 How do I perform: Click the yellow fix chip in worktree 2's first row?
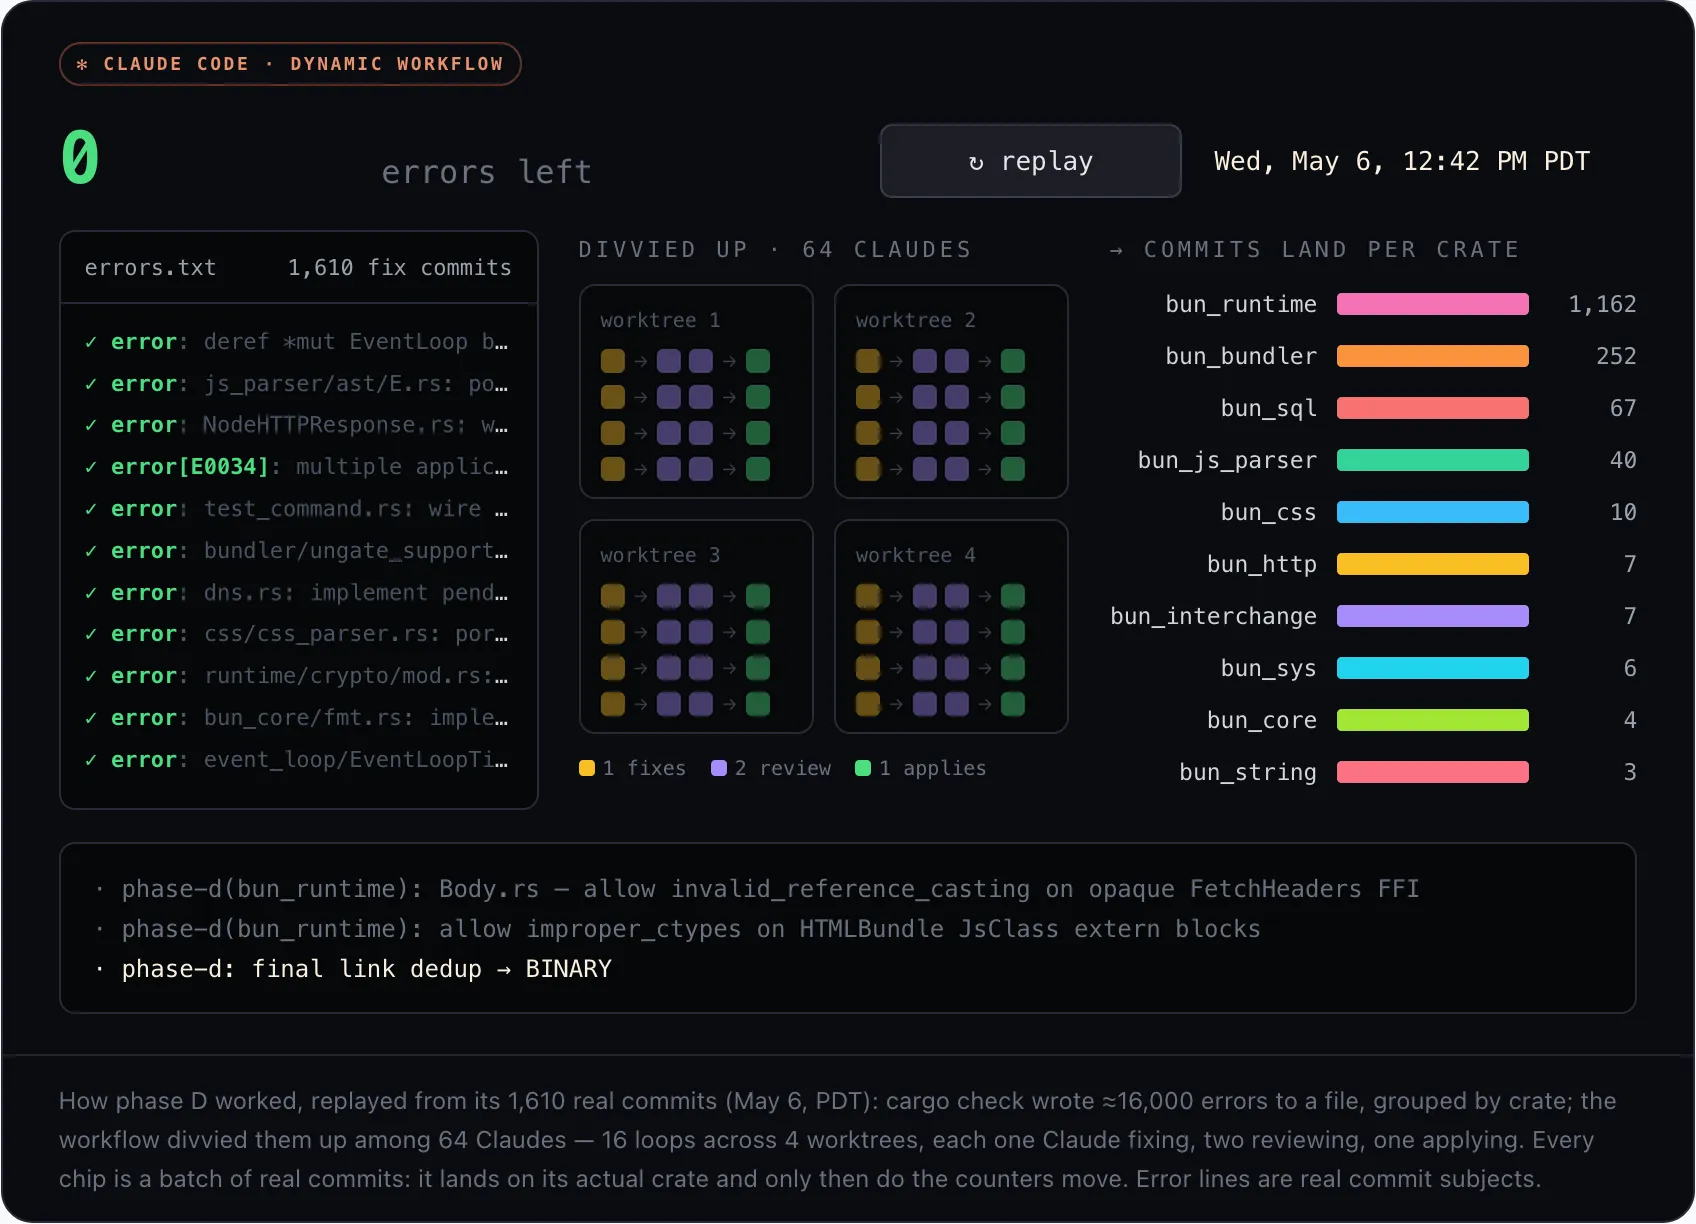coord(868,361)
